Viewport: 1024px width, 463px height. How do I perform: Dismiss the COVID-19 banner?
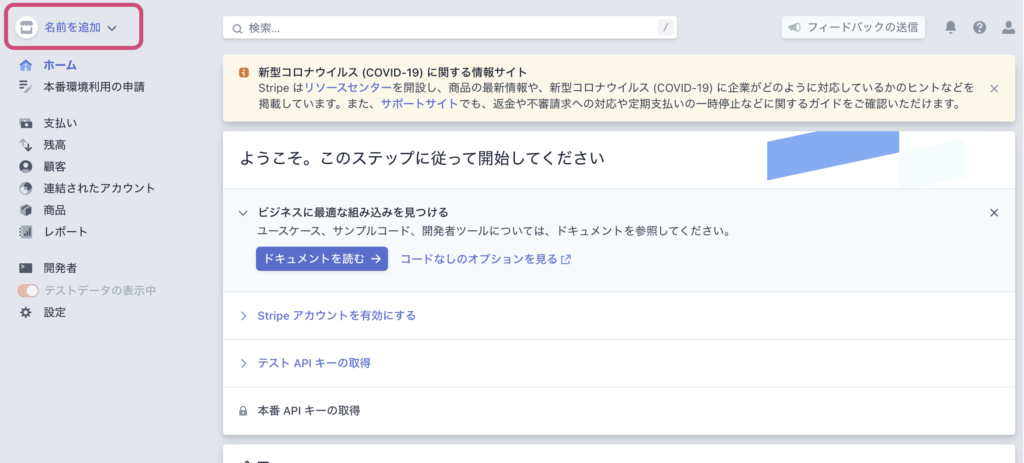pyautogui.click(x=994, y=88)
